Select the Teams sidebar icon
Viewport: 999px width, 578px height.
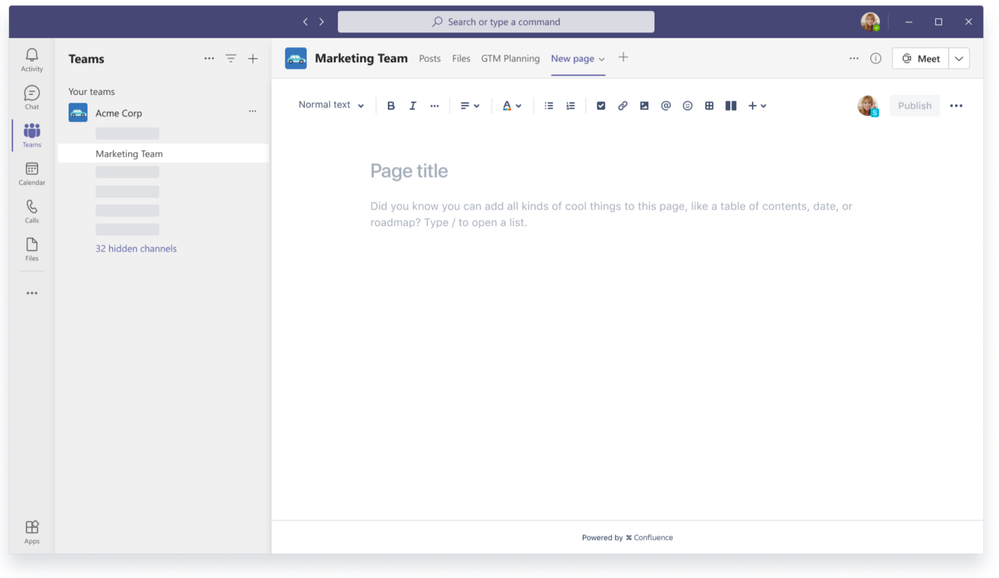[32, 135]
